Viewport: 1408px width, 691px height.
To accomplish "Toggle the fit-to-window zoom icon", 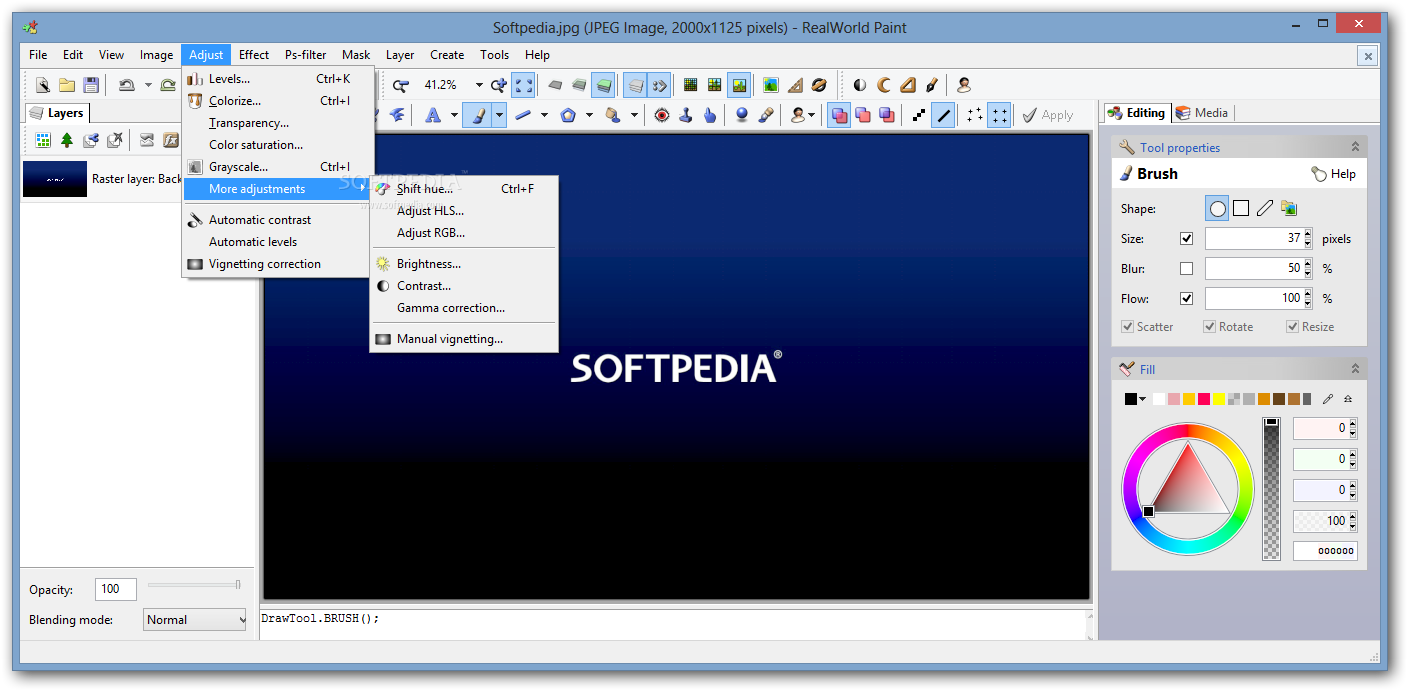I will pos(523,85).
